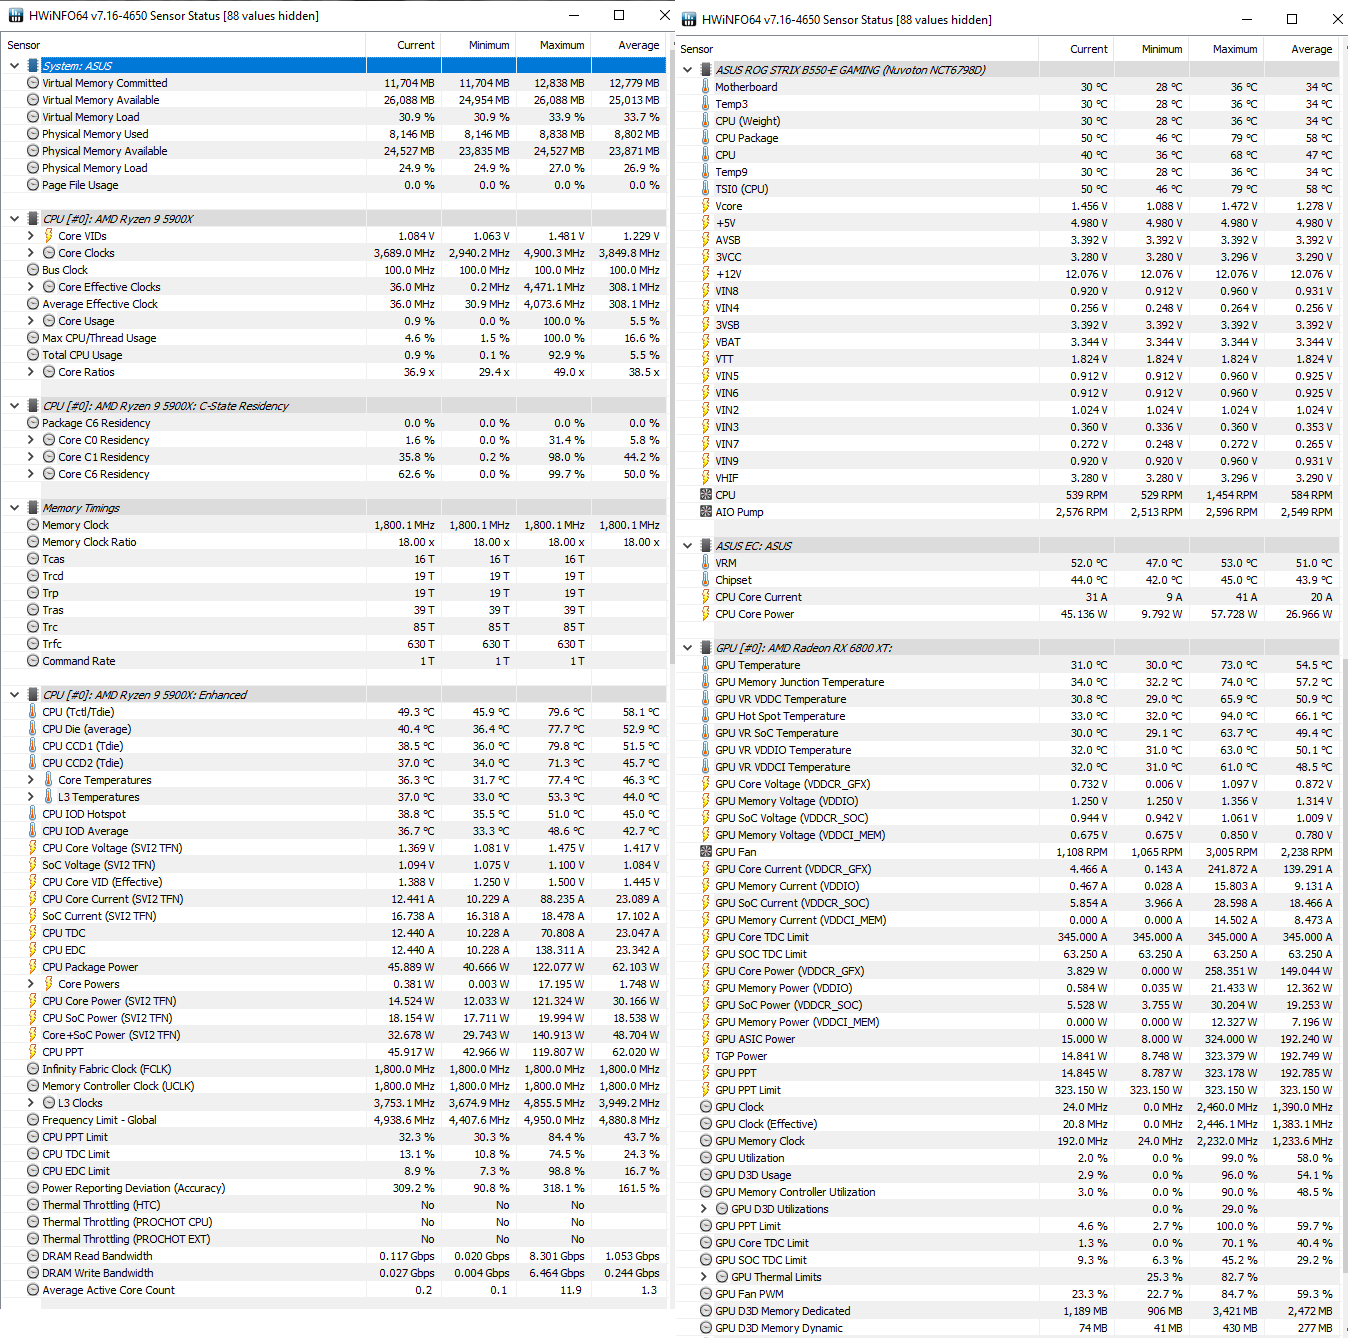1350x1340 pixels.
Task: Click the GPU Temperature thermometer icon
Action: coord(706,665)
